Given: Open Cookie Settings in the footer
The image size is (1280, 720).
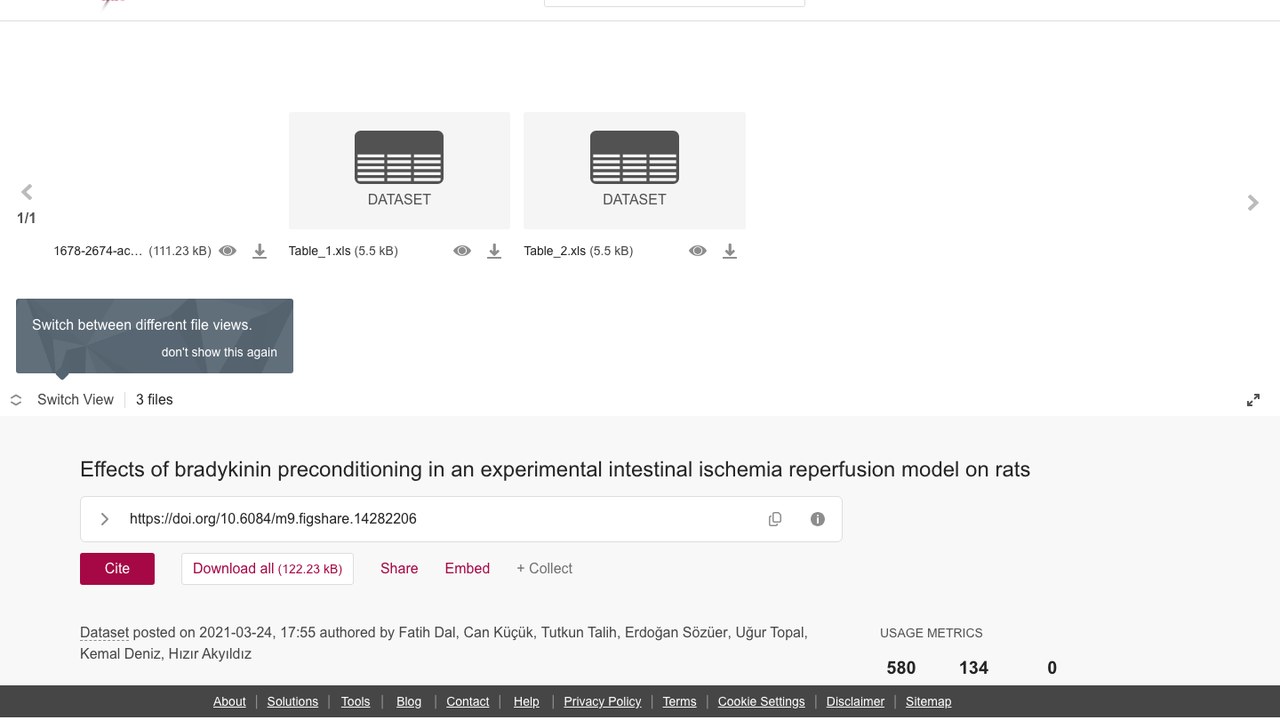Looking at the screenshot, I should coord(761,702).
